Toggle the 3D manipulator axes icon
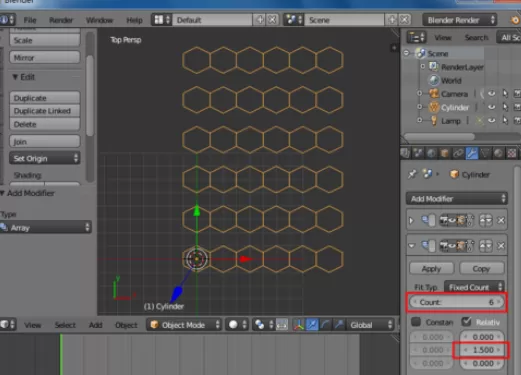 click(298, 324)
